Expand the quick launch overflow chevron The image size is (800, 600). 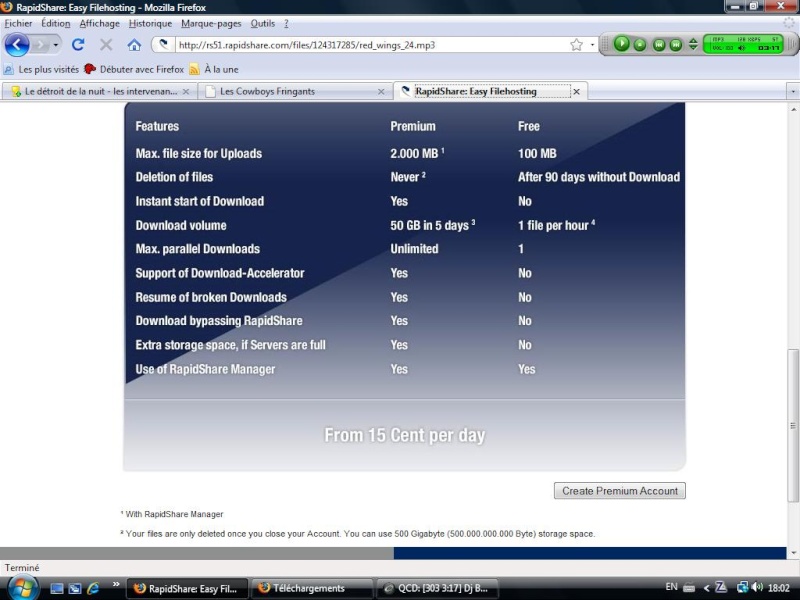(x=116, y=585)
